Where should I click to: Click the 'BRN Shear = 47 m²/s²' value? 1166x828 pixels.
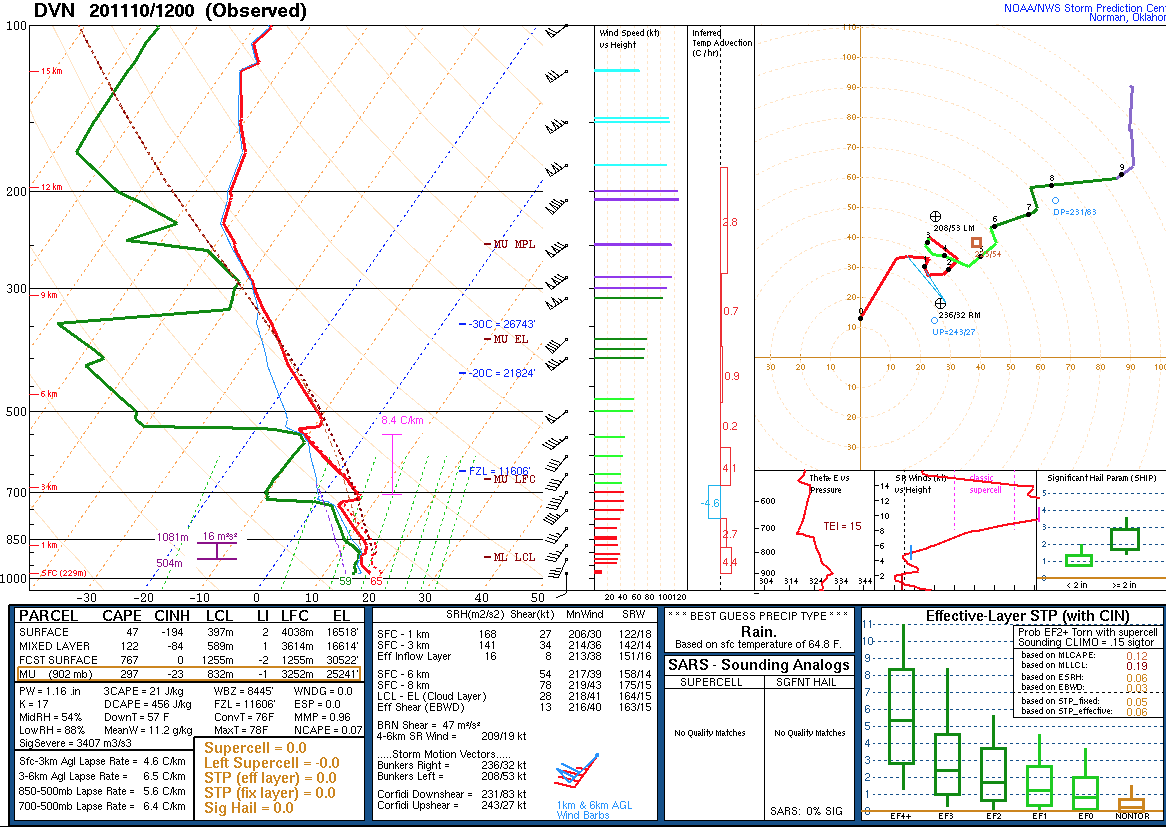coord(428,725)
